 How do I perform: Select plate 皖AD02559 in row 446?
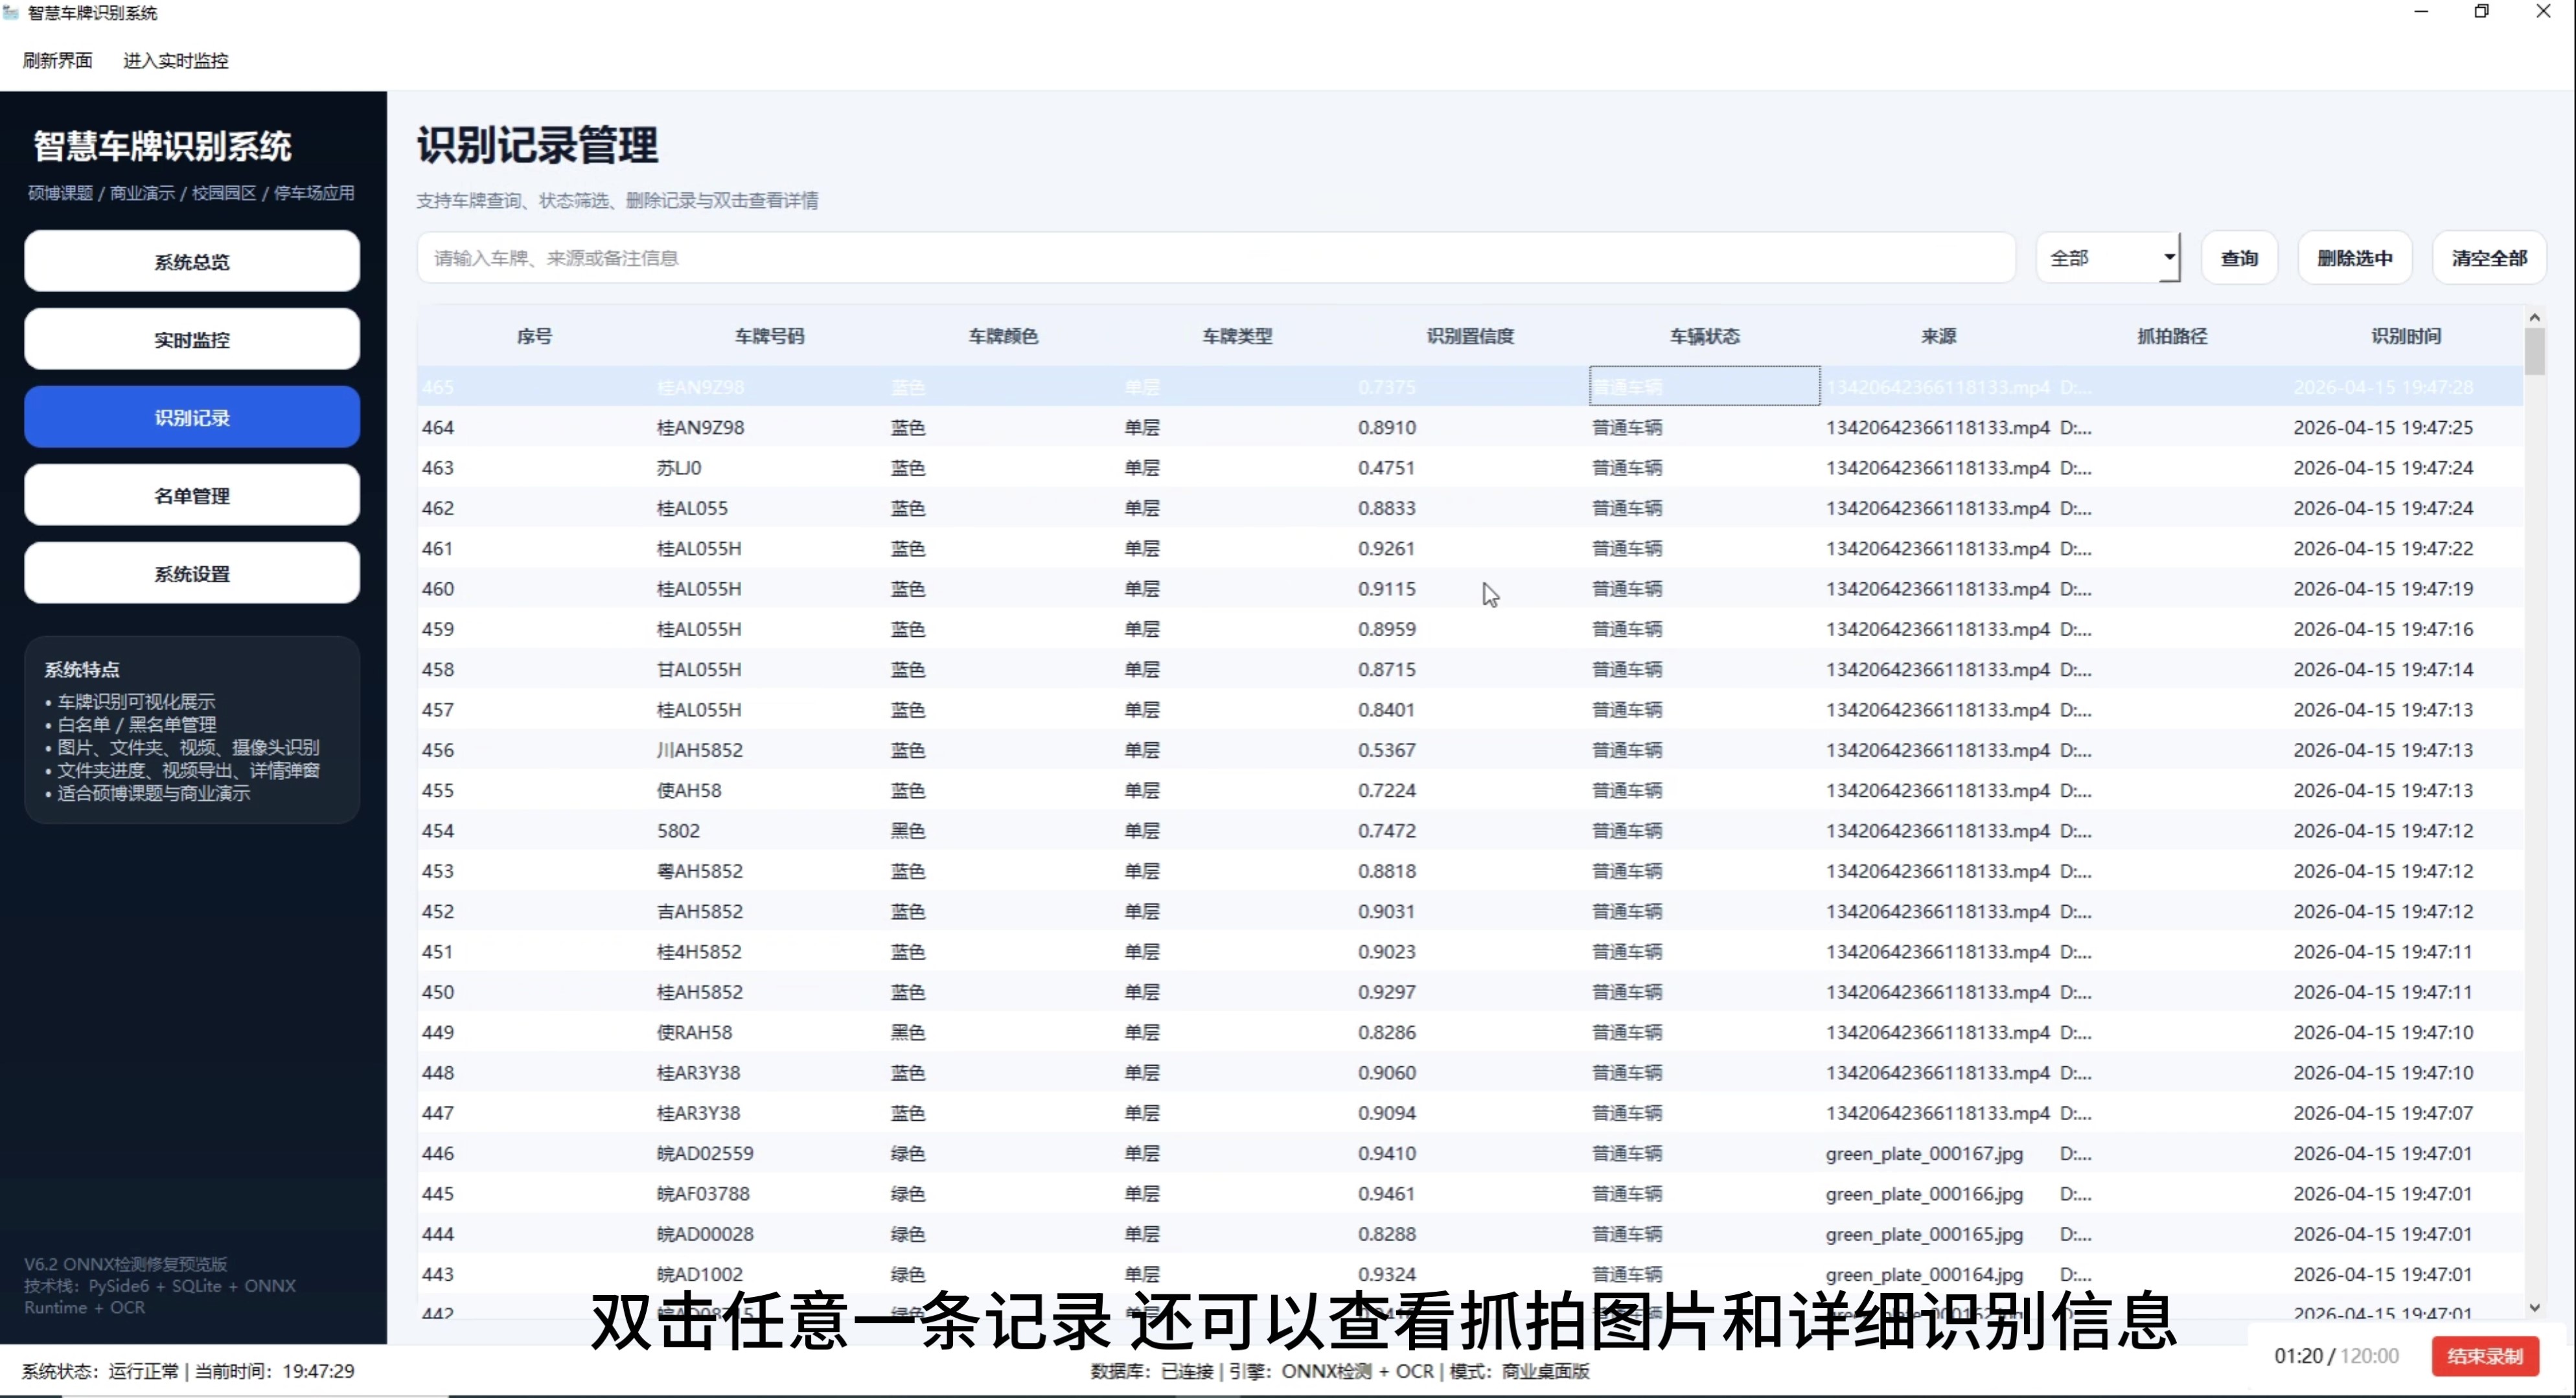point(705,1153)
